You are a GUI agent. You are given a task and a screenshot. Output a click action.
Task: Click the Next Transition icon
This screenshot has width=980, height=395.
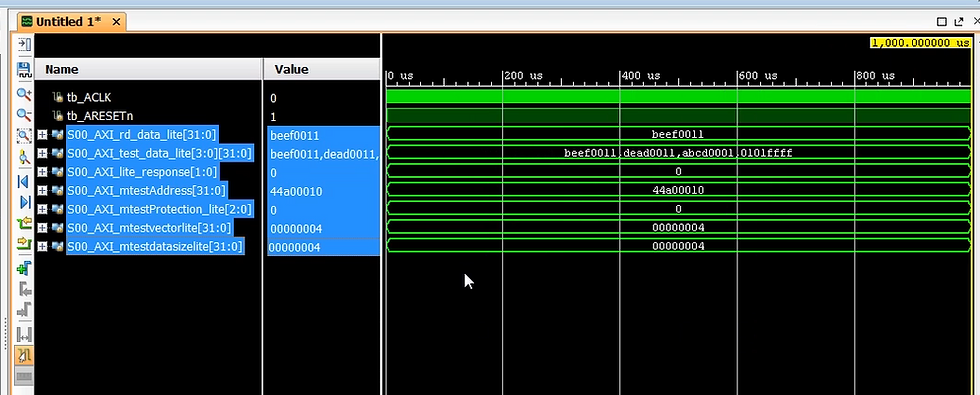(24, 242)
